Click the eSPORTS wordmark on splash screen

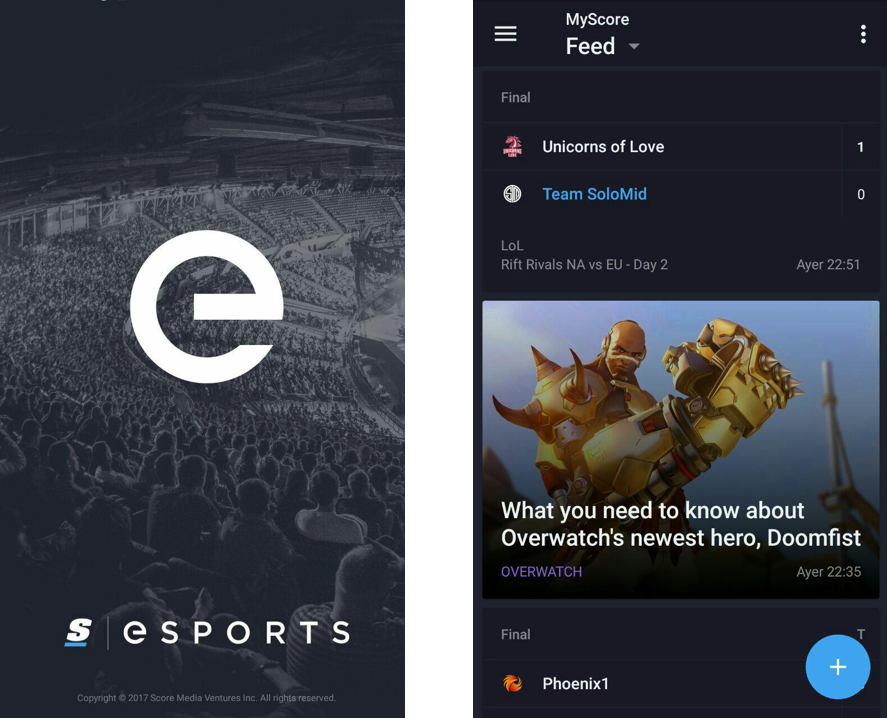(x=237, y=633)
